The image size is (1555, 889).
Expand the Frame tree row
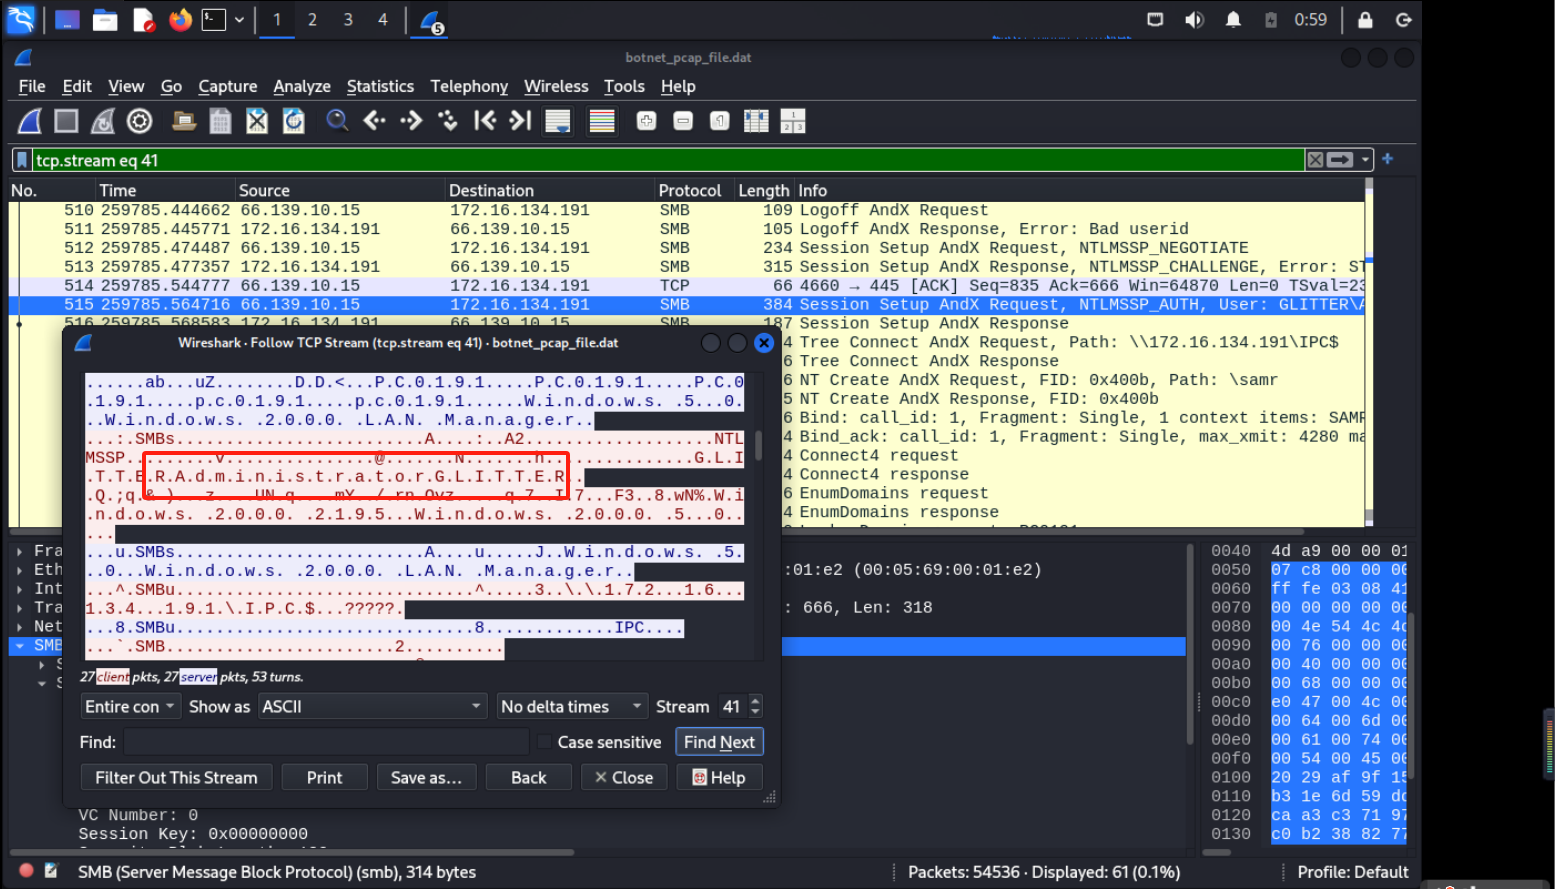[x=20, y=551]
